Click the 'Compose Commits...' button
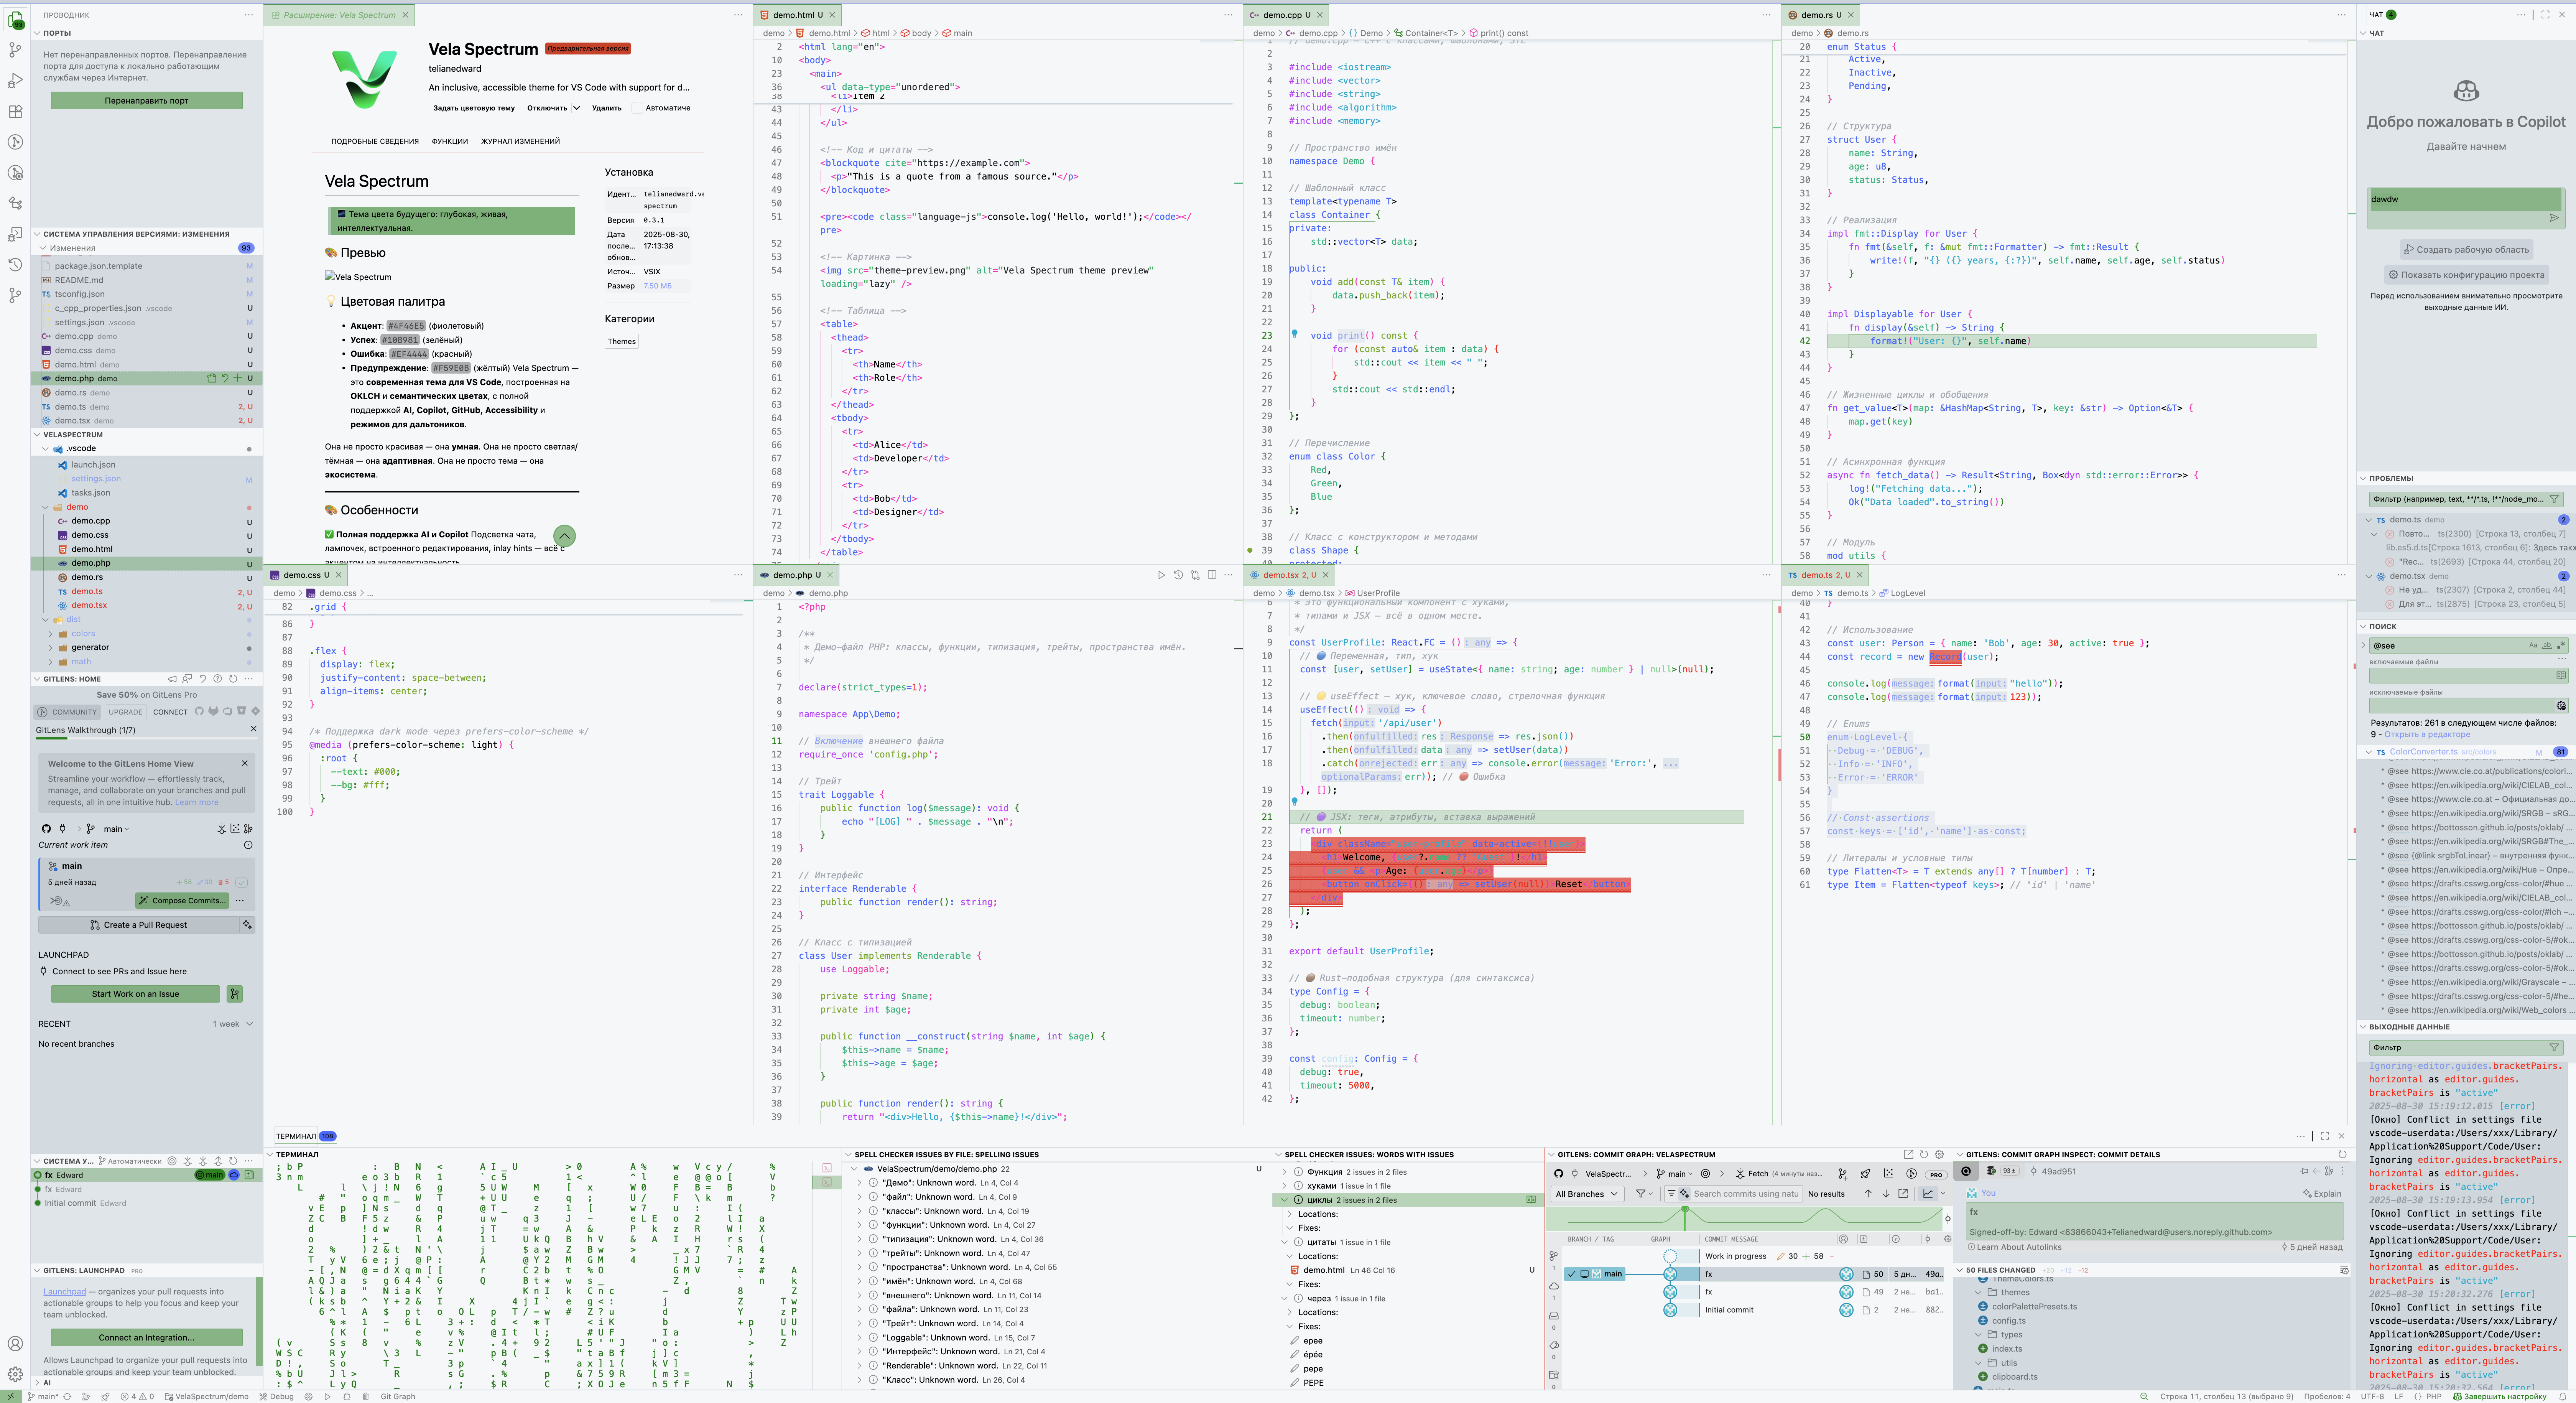The image size is (2576, 1403). point(182,900)
